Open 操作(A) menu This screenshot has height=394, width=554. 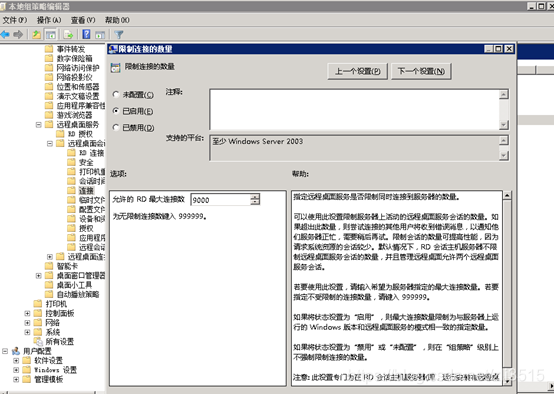(x=49, y=20)
